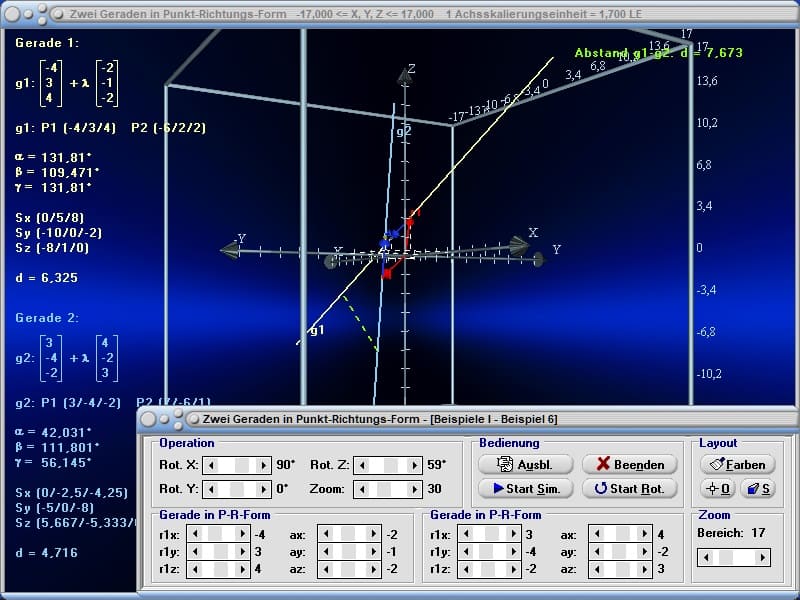Increase second line r1x value
The height and width of the screenshot is (600, 800).
(514, 534)
